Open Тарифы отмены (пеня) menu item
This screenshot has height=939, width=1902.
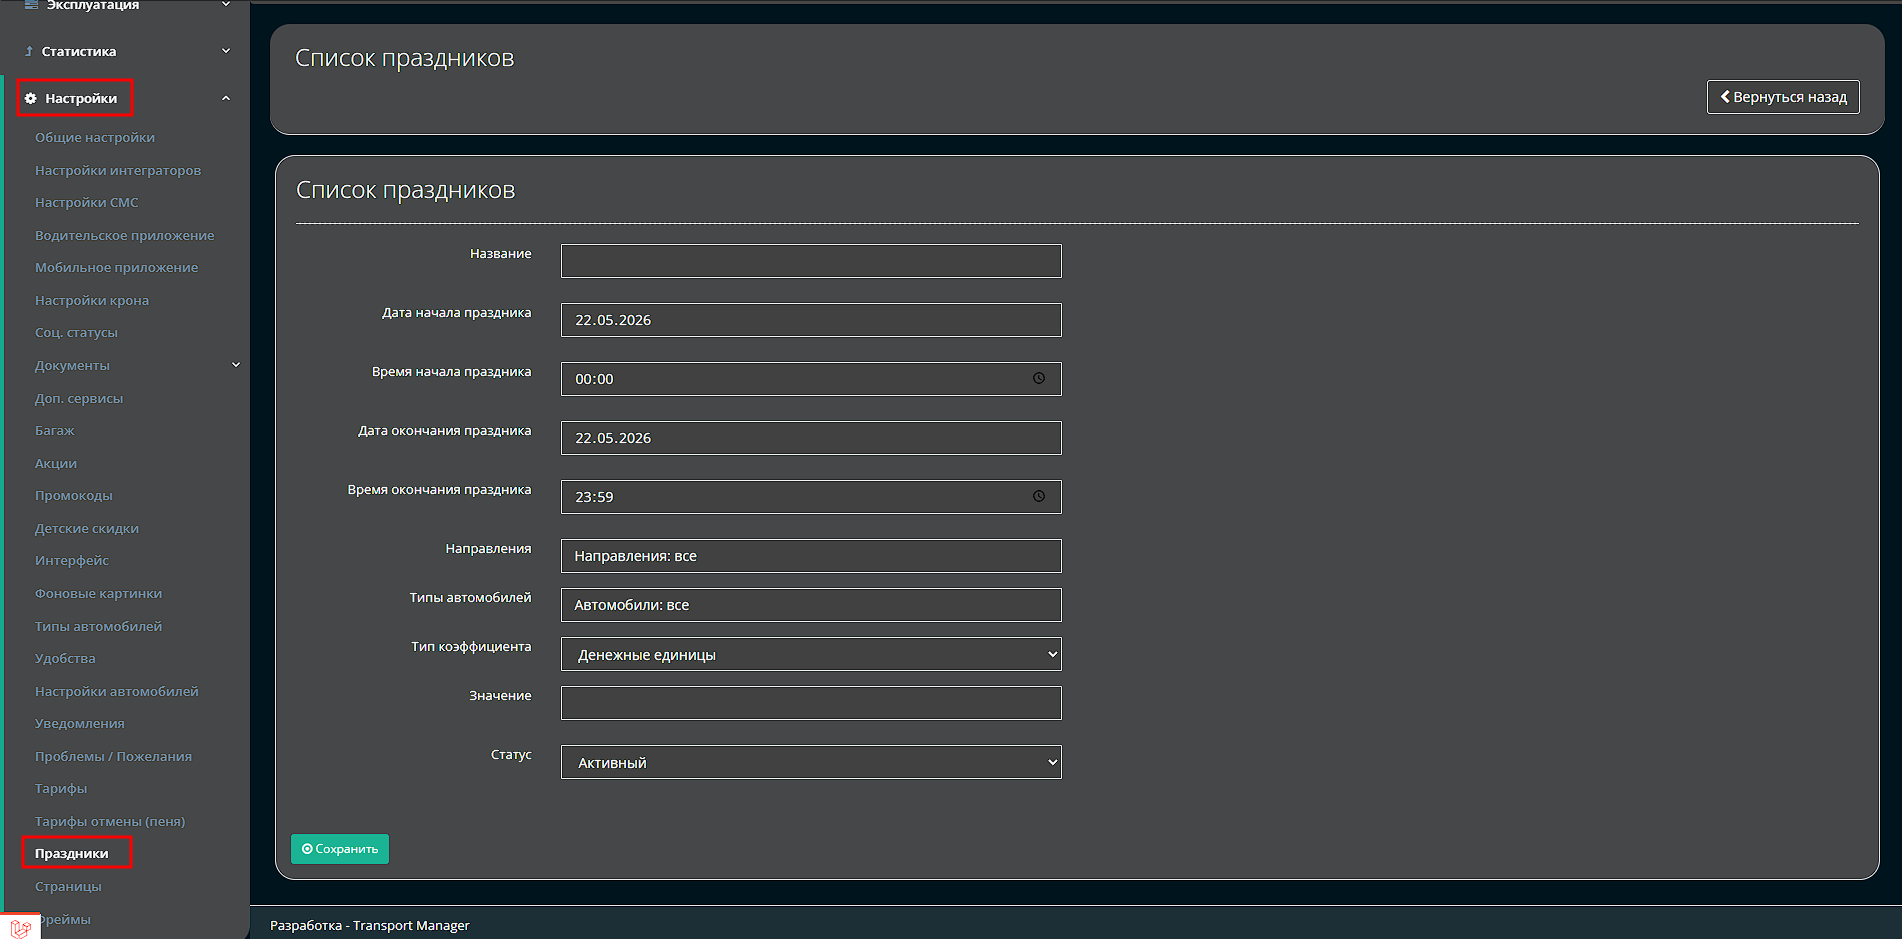(x=110, y=821)
